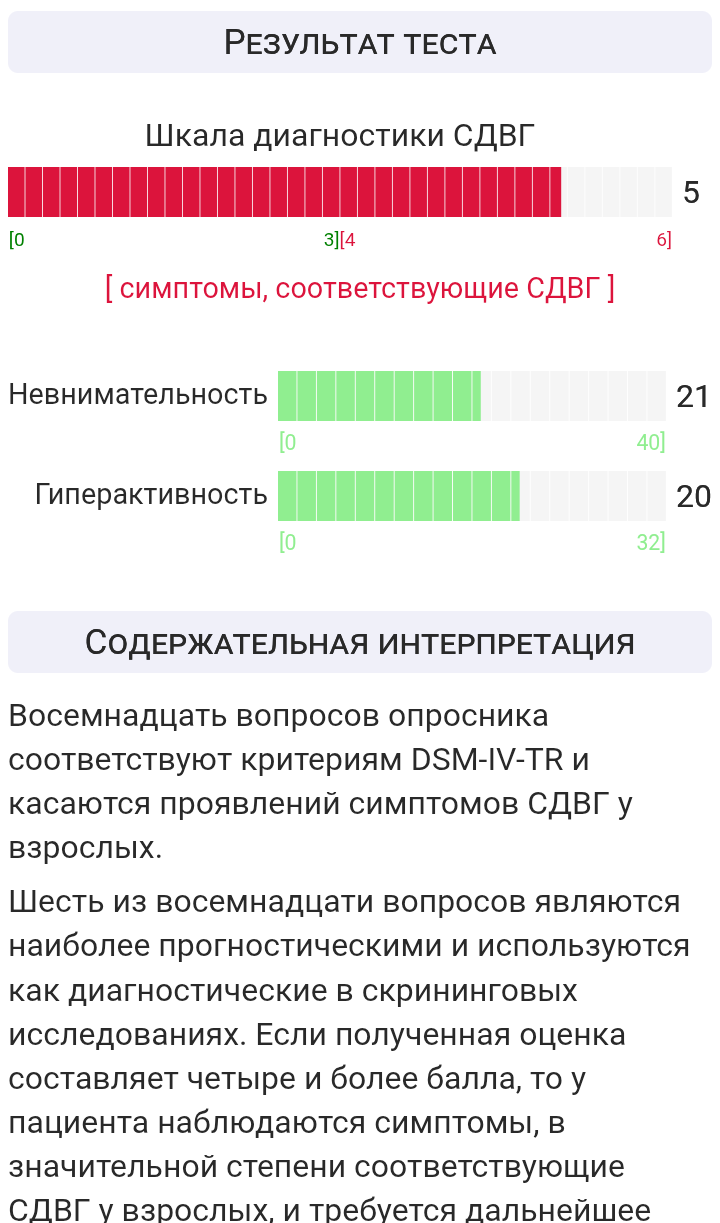Click the red "[4" threshold label
The height and width of the screenshot is (1223, 720).
(348, 240)
